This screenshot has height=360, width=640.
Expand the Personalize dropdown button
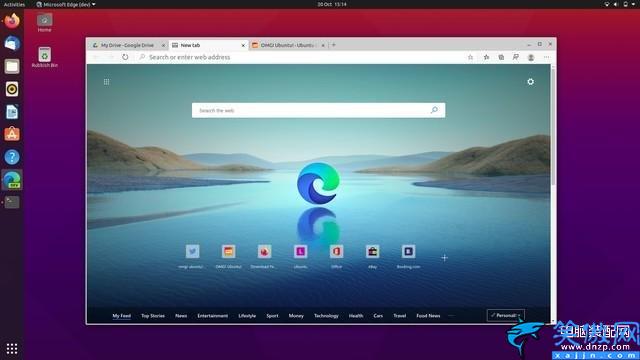pyautogui.click(x=506, y=315)
